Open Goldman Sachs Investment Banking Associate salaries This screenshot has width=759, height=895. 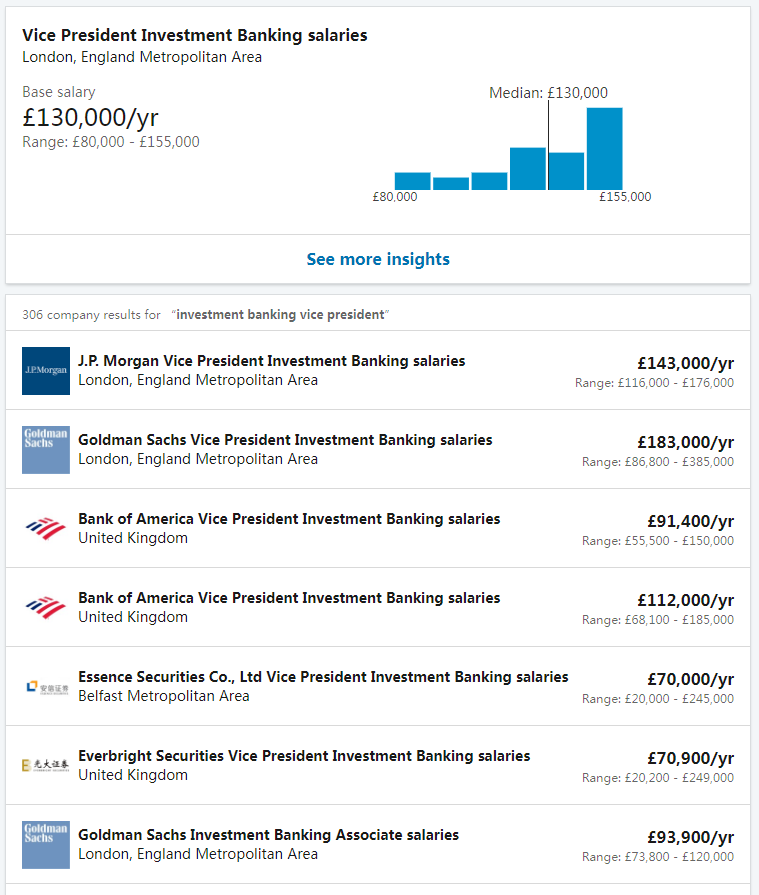click(x=268, y=835)
